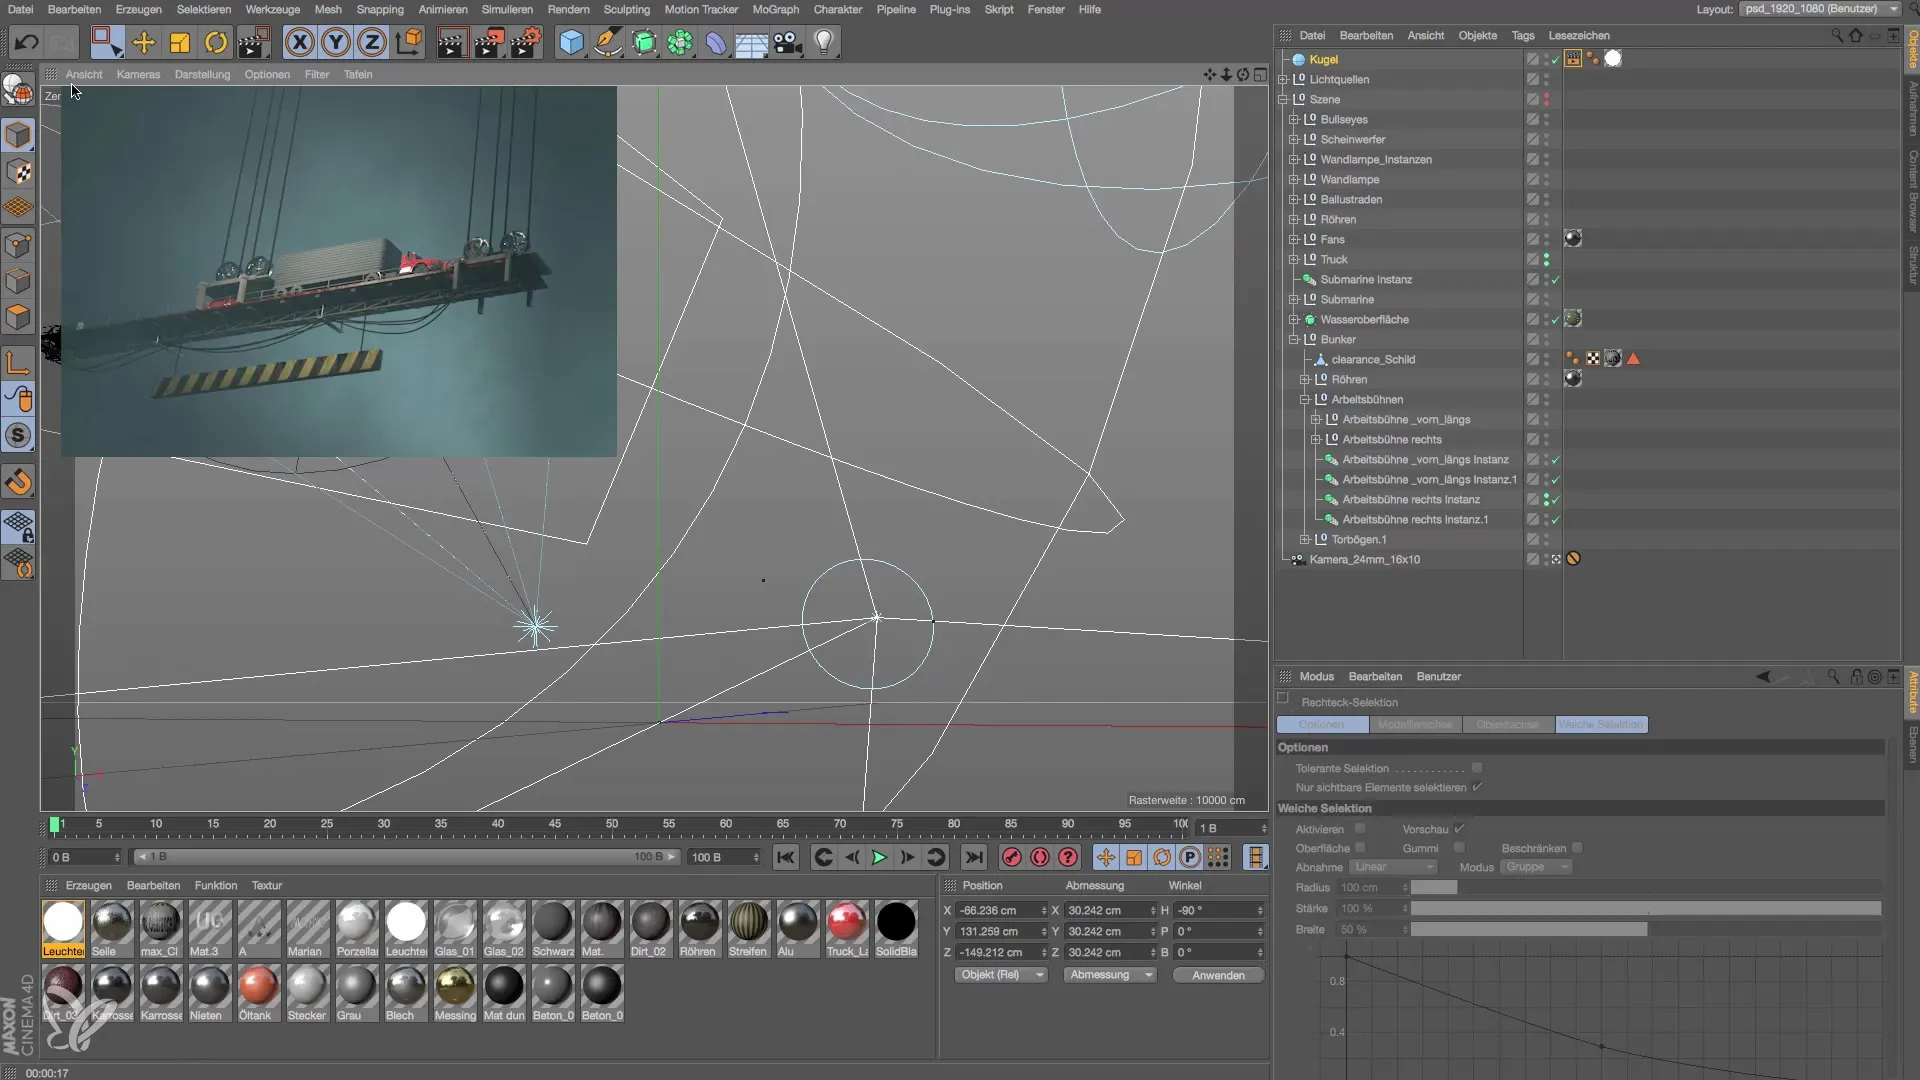Image resolution: width=1920 pixels, height=1080 pixels.
Task: Render the active view via clapperboard icon
Action: pos(452,42)
